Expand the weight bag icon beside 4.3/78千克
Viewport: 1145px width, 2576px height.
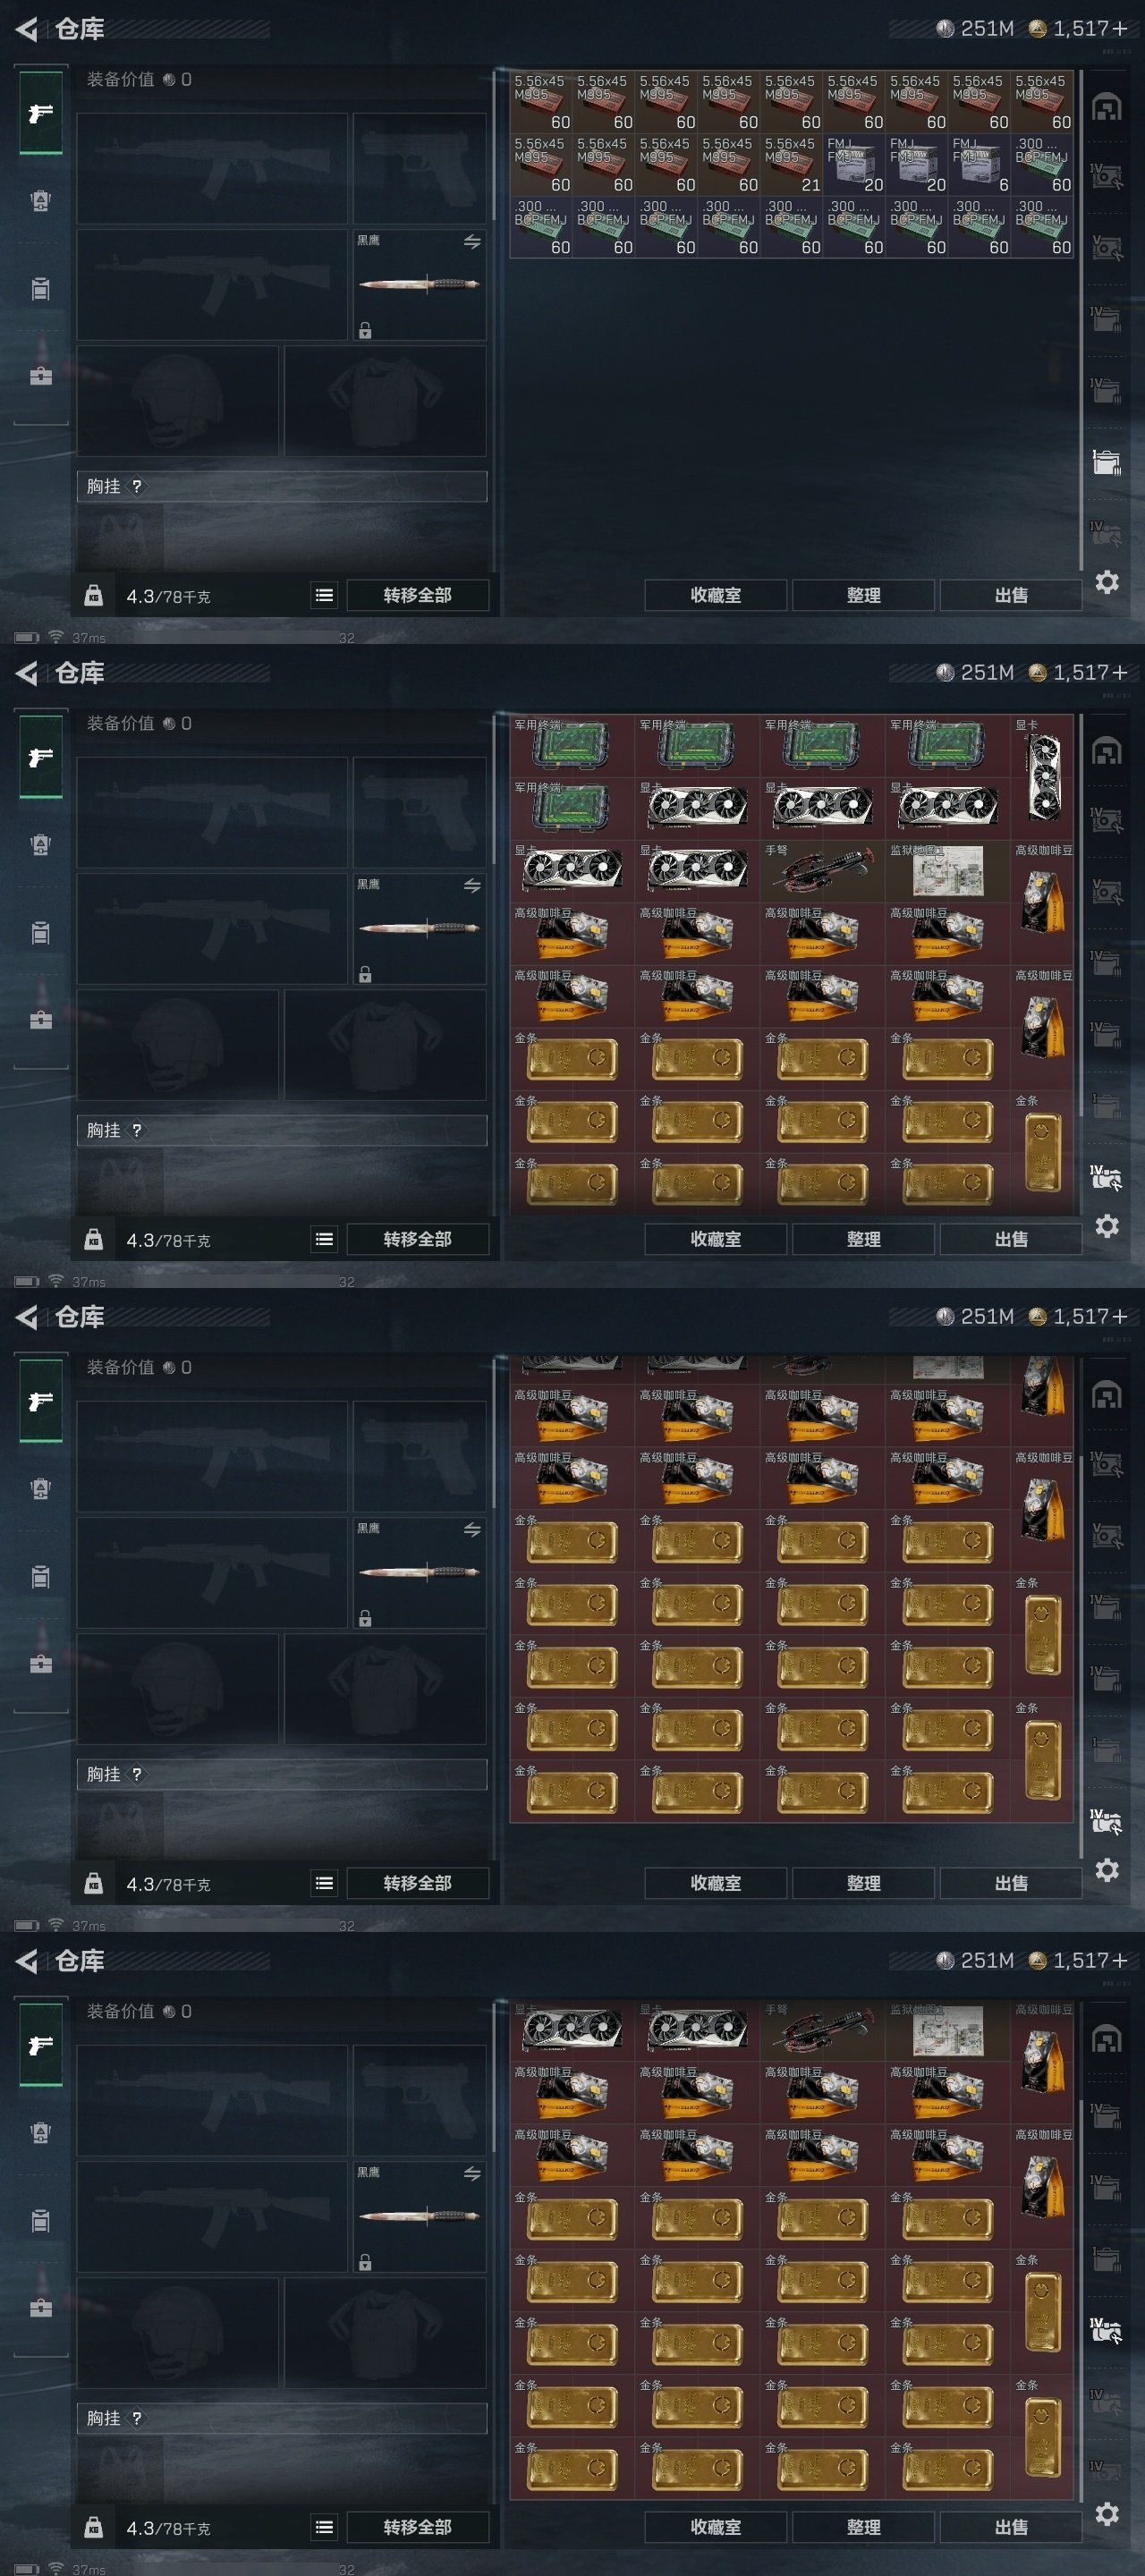click(93, 595)
